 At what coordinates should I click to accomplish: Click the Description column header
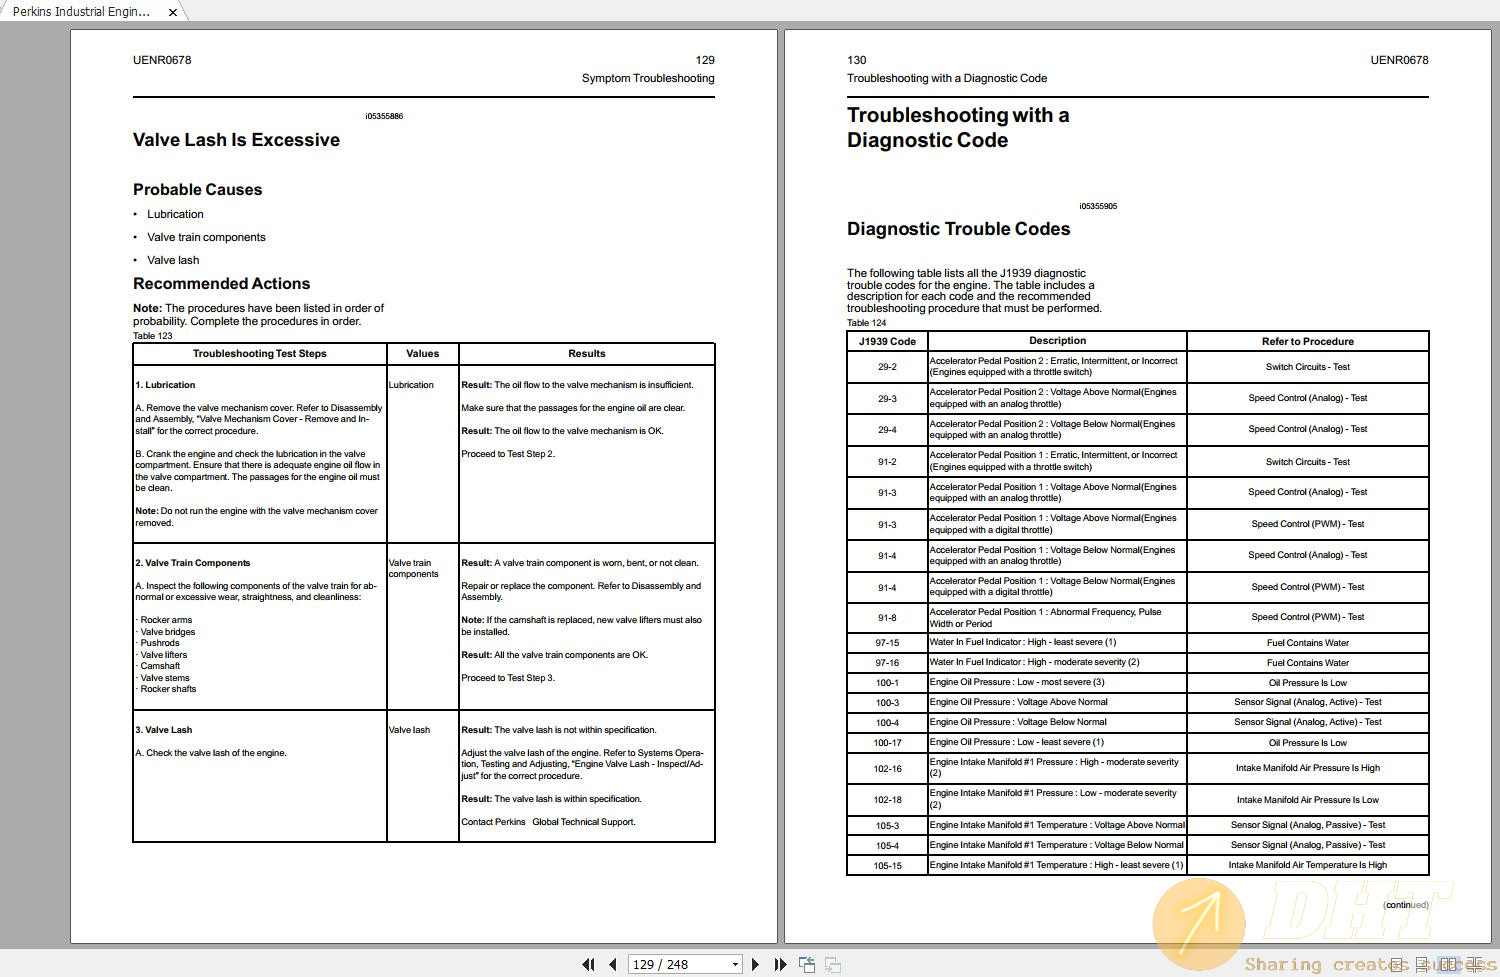pos(1057,341)
